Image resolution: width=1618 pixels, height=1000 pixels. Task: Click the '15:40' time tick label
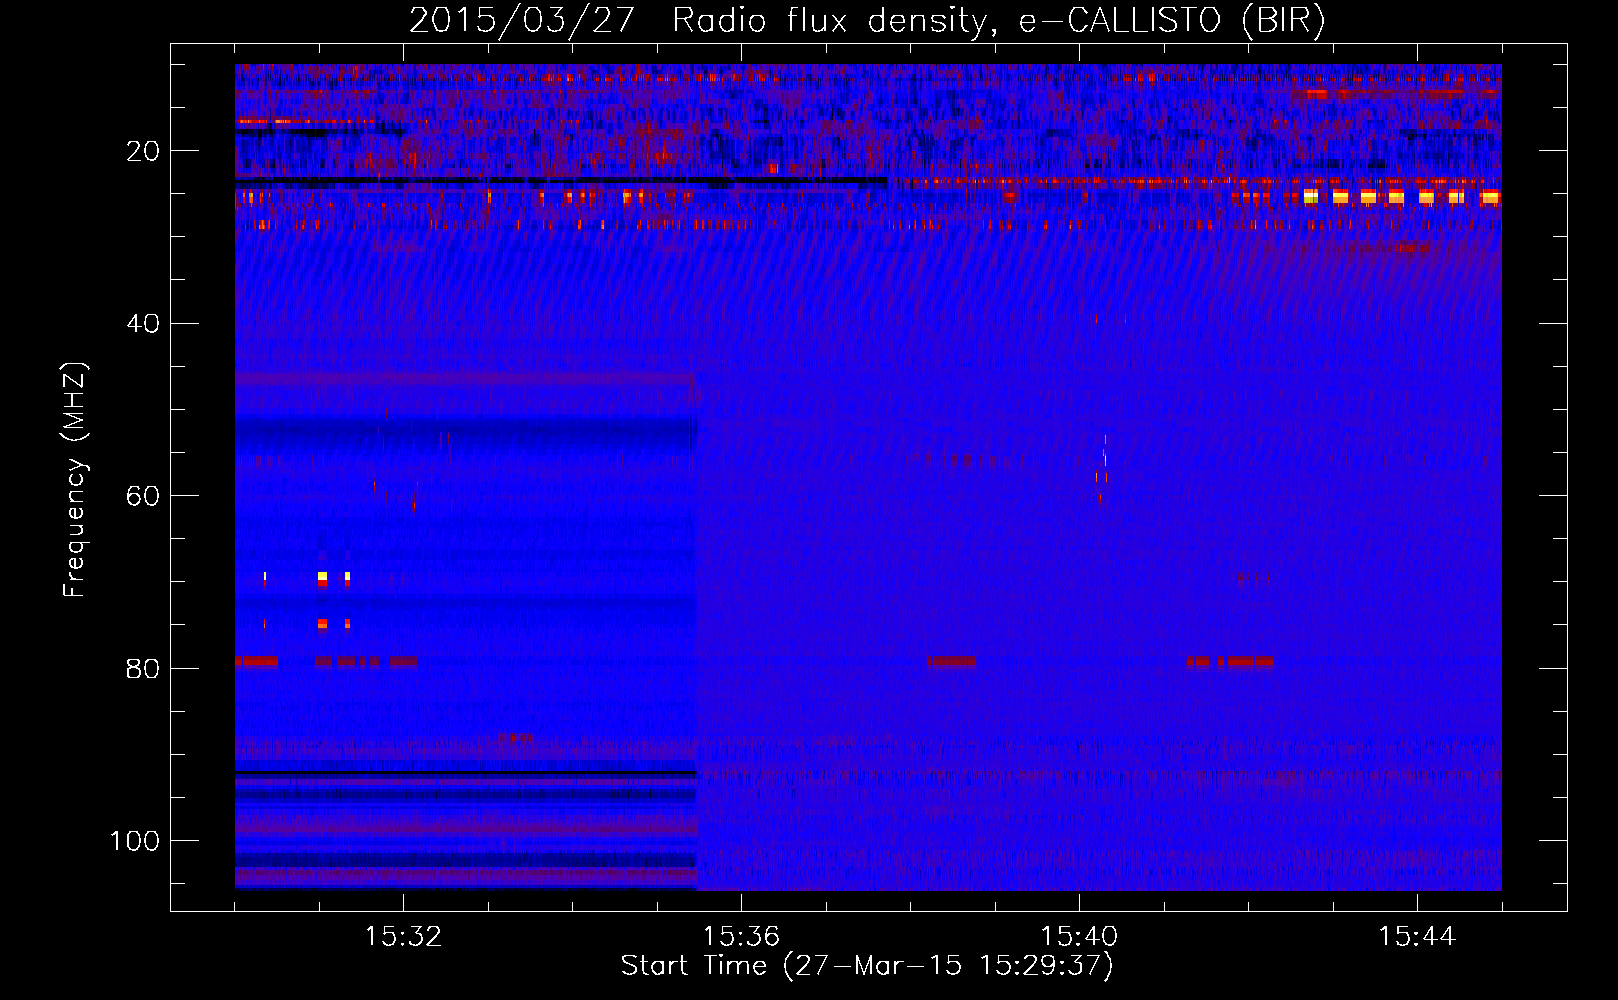pos(1079,937)
